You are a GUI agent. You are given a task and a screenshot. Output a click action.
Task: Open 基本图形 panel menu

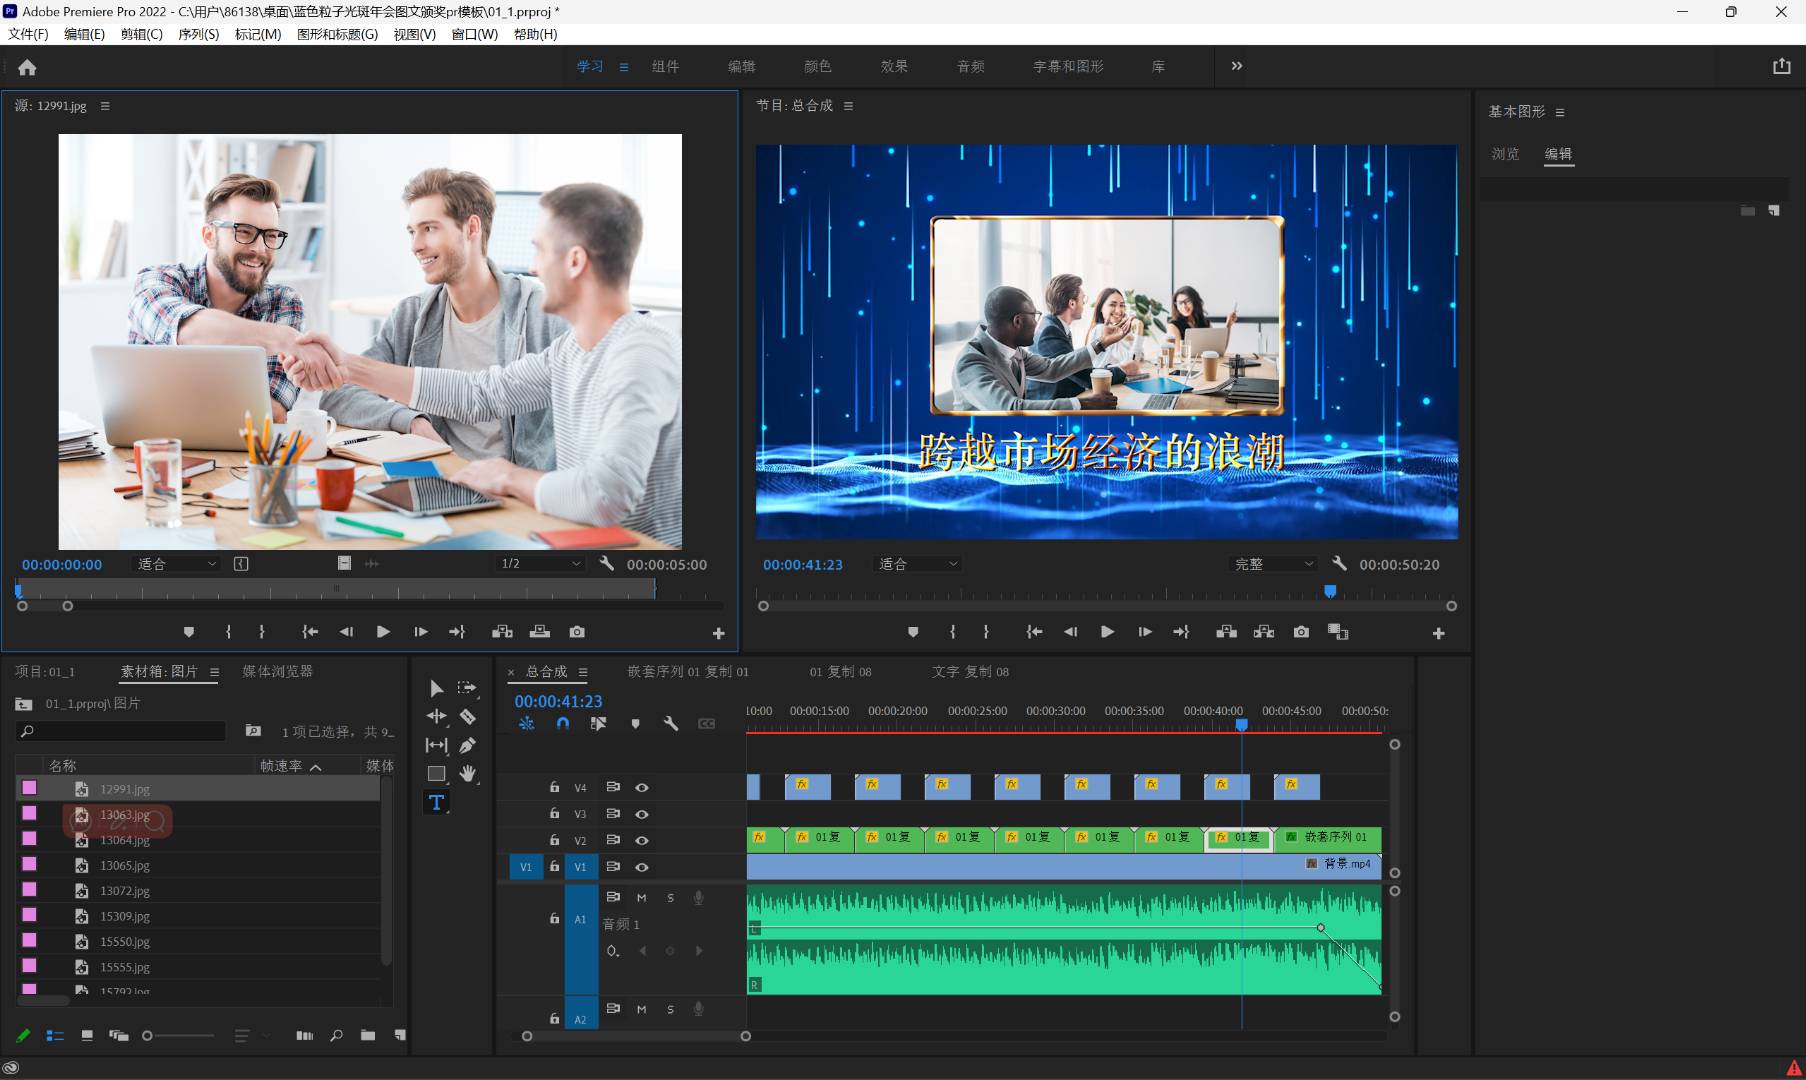click(1560, 112)
